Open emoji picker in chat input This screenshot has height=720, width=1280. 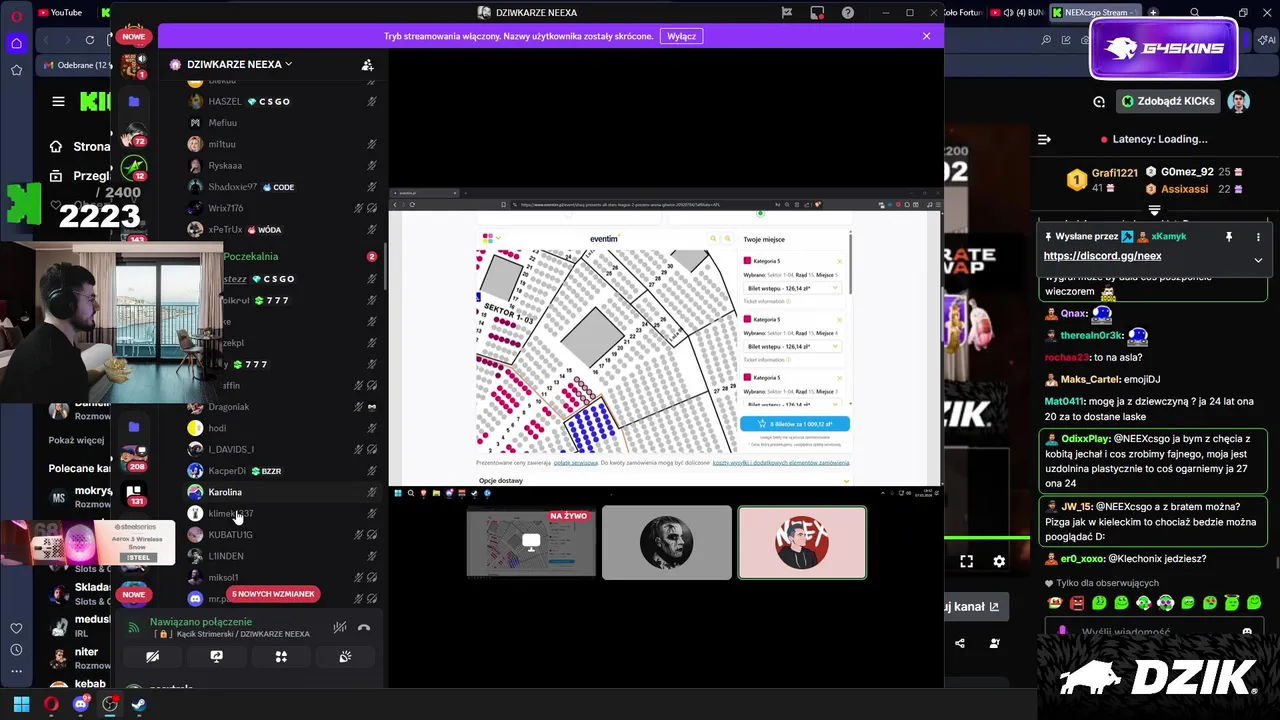click(x=1246, y=632)
